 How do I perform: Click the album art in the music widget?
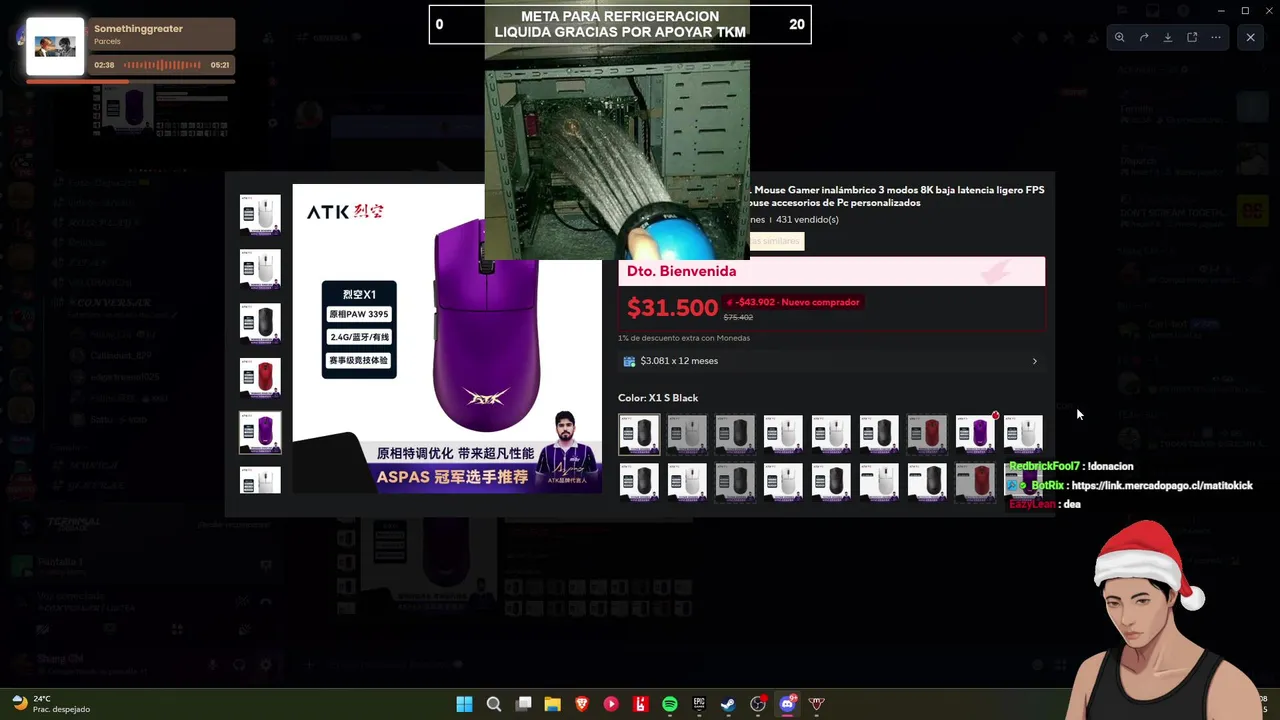tap(55, 46)
